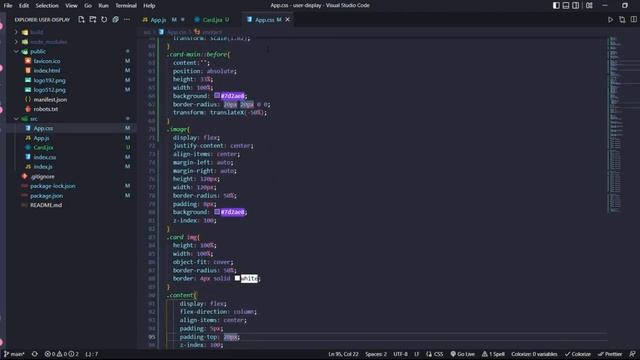The width and height of the screenshot is (640, 360).
Task: Run the file with play icon
Action: 610,20
